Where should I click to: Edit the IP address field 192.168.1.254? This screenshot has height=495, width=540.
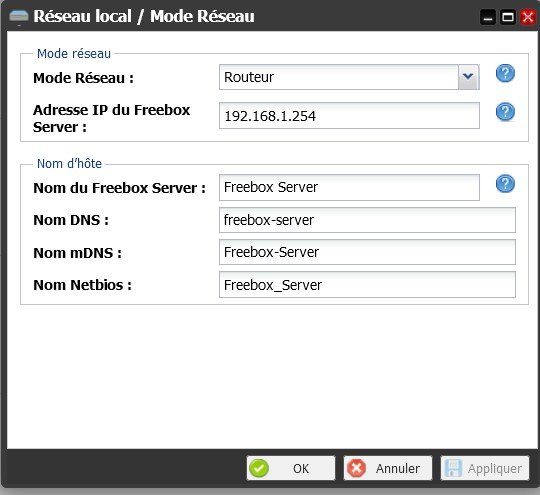click(x=349, y=116)
